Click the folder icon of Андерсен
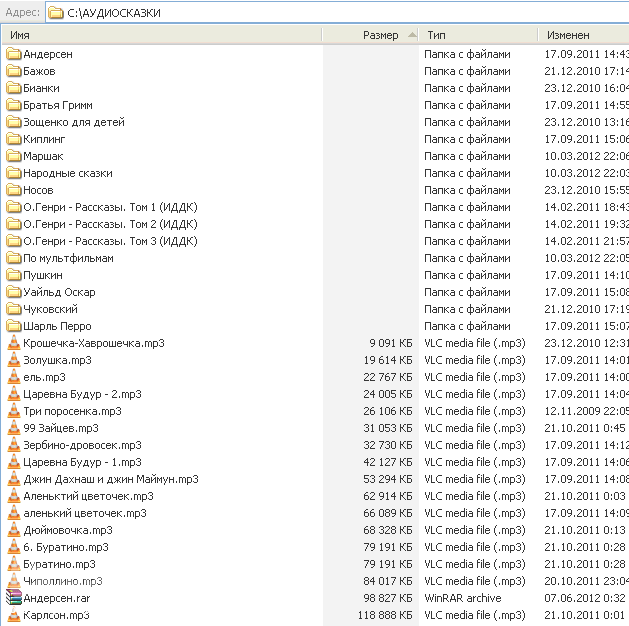The width and height of the screenshot is (629, 626). click(13, 54)
